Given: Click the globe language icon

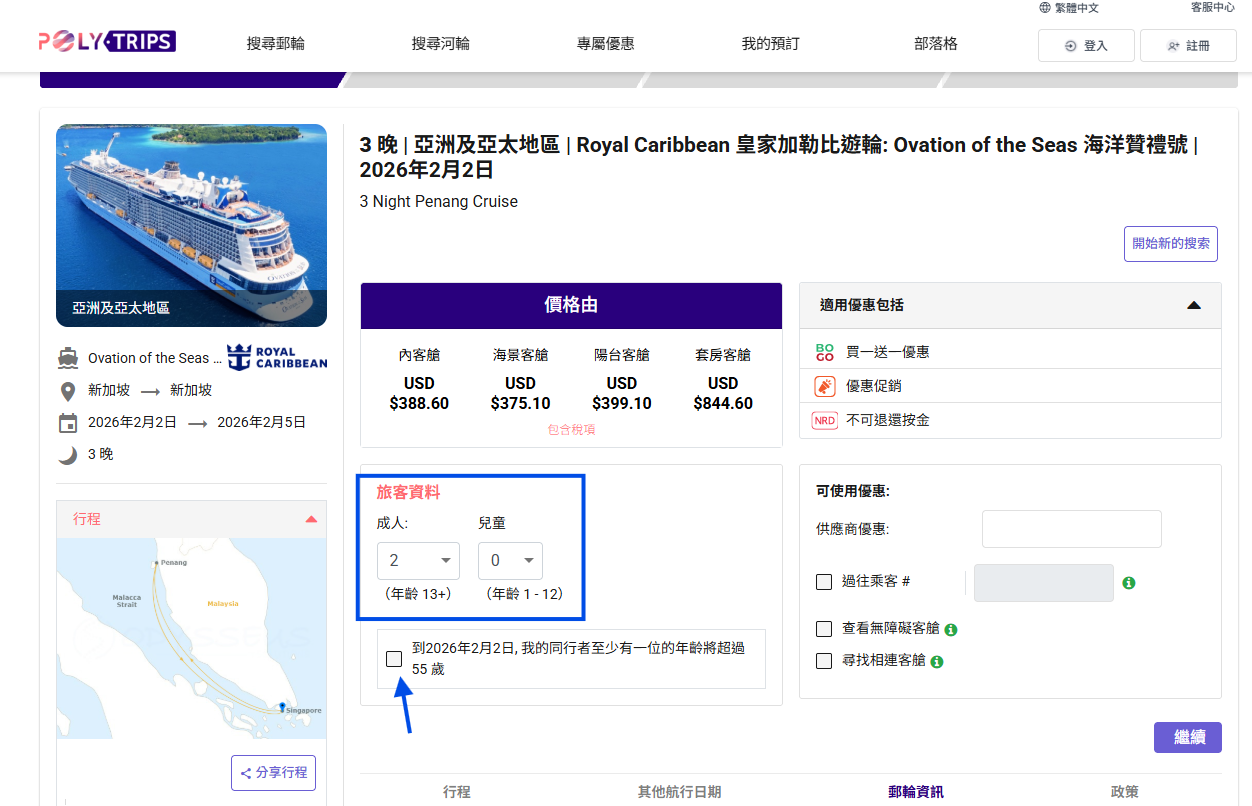Looking at the screenshot, I should [x=1045, y=8].
